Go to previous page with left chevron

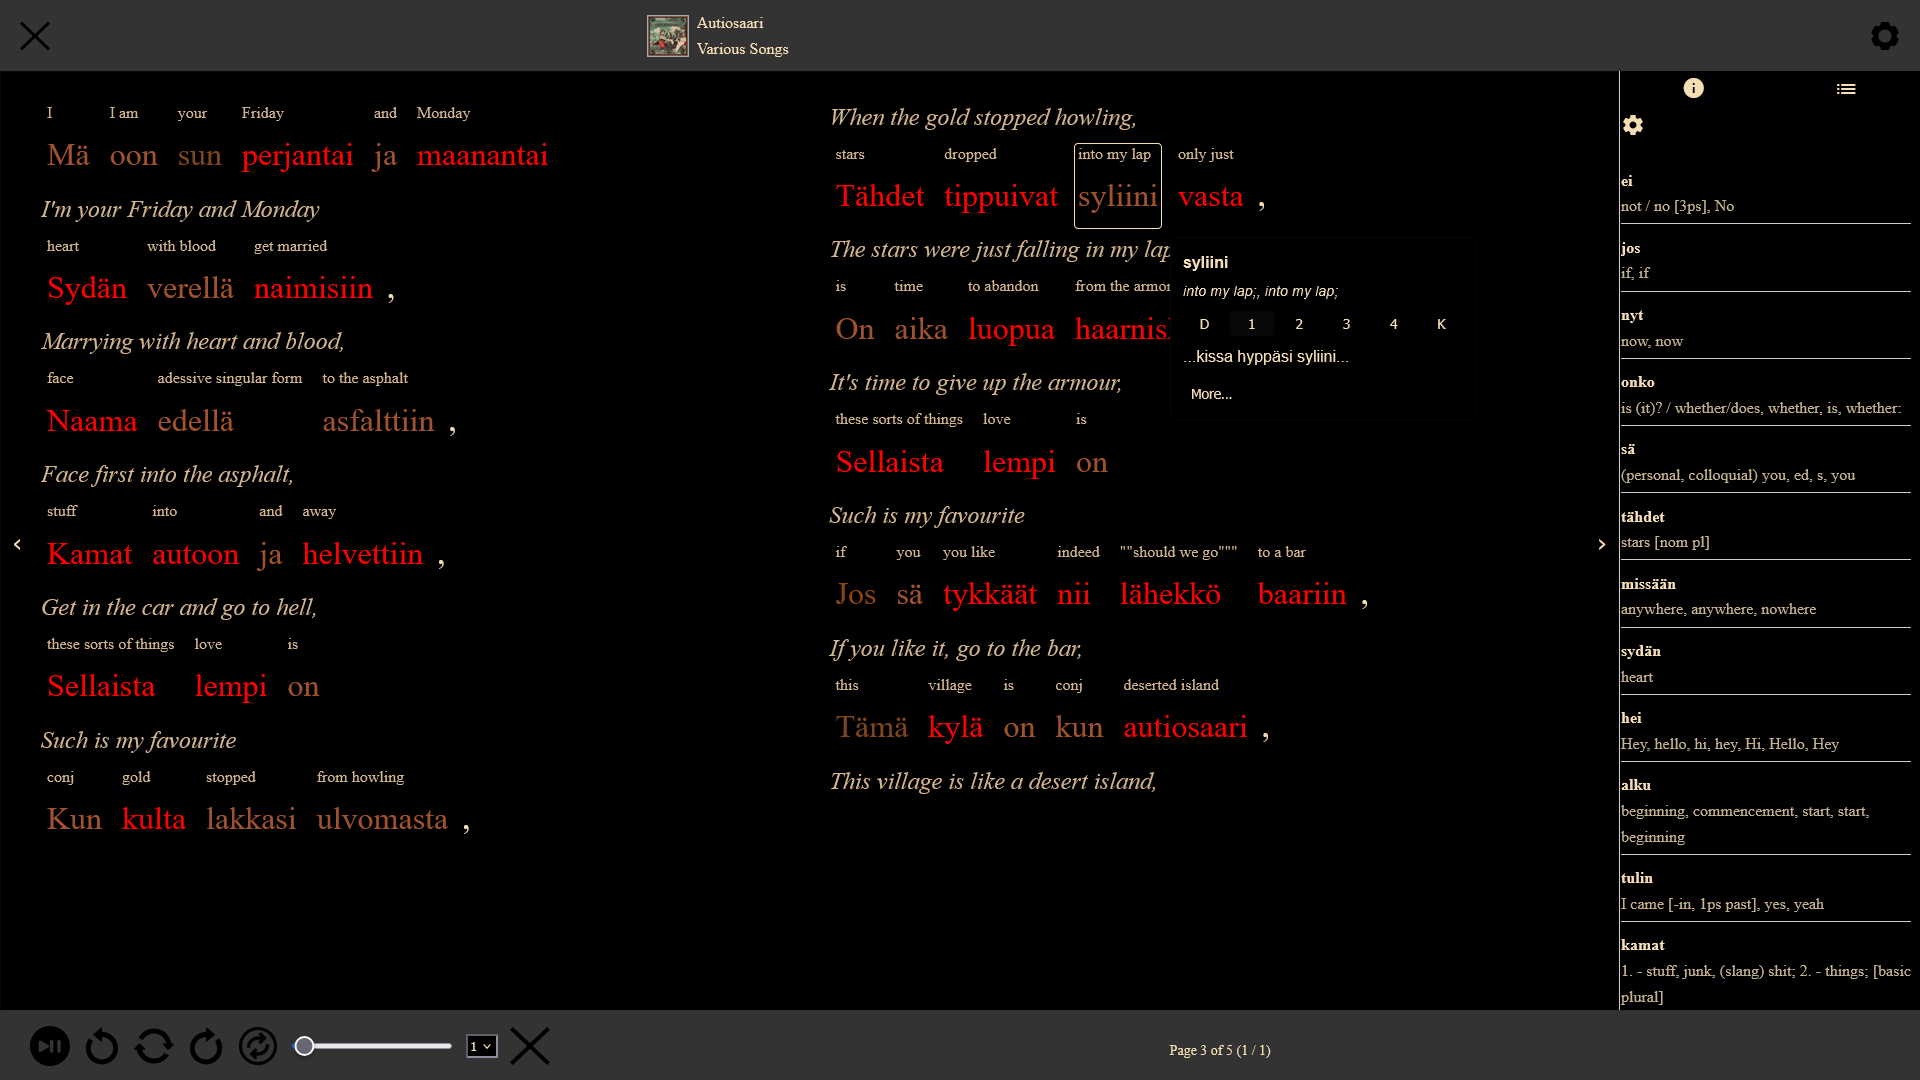(x=17, y=544)
